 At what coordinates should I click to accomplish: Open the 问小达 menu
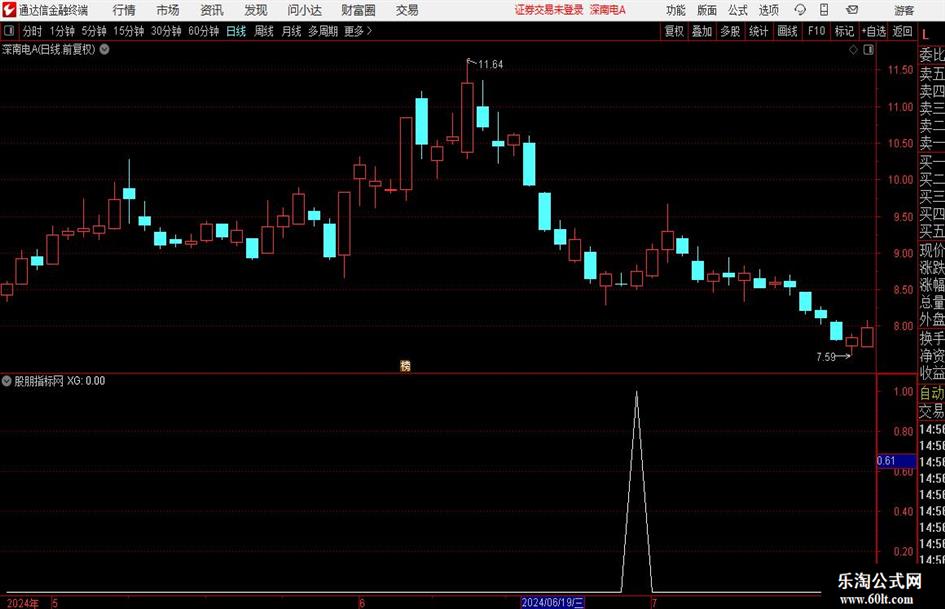304,10
